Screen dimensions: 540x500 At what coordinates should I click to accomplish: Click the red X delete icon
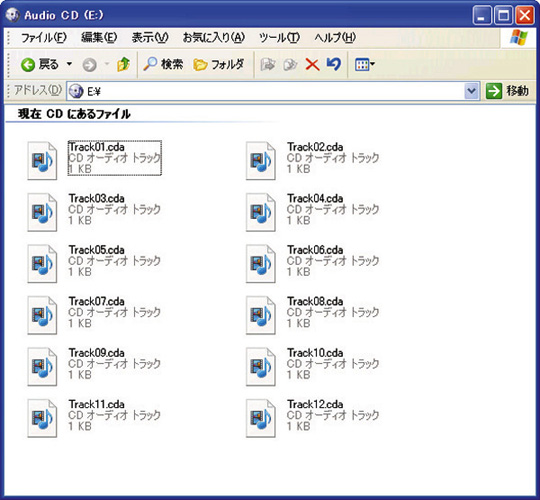pyautogui.click(x=312, y=65)
